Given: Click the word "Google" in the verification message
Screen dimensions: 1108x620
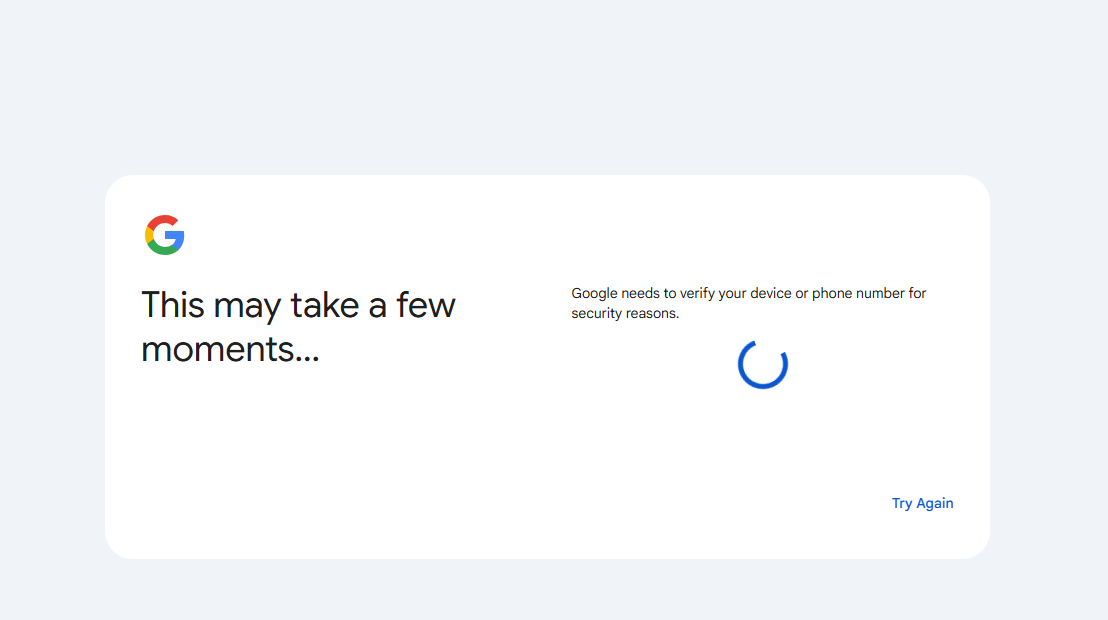Looking at the screenshot, I should [594, 293].
